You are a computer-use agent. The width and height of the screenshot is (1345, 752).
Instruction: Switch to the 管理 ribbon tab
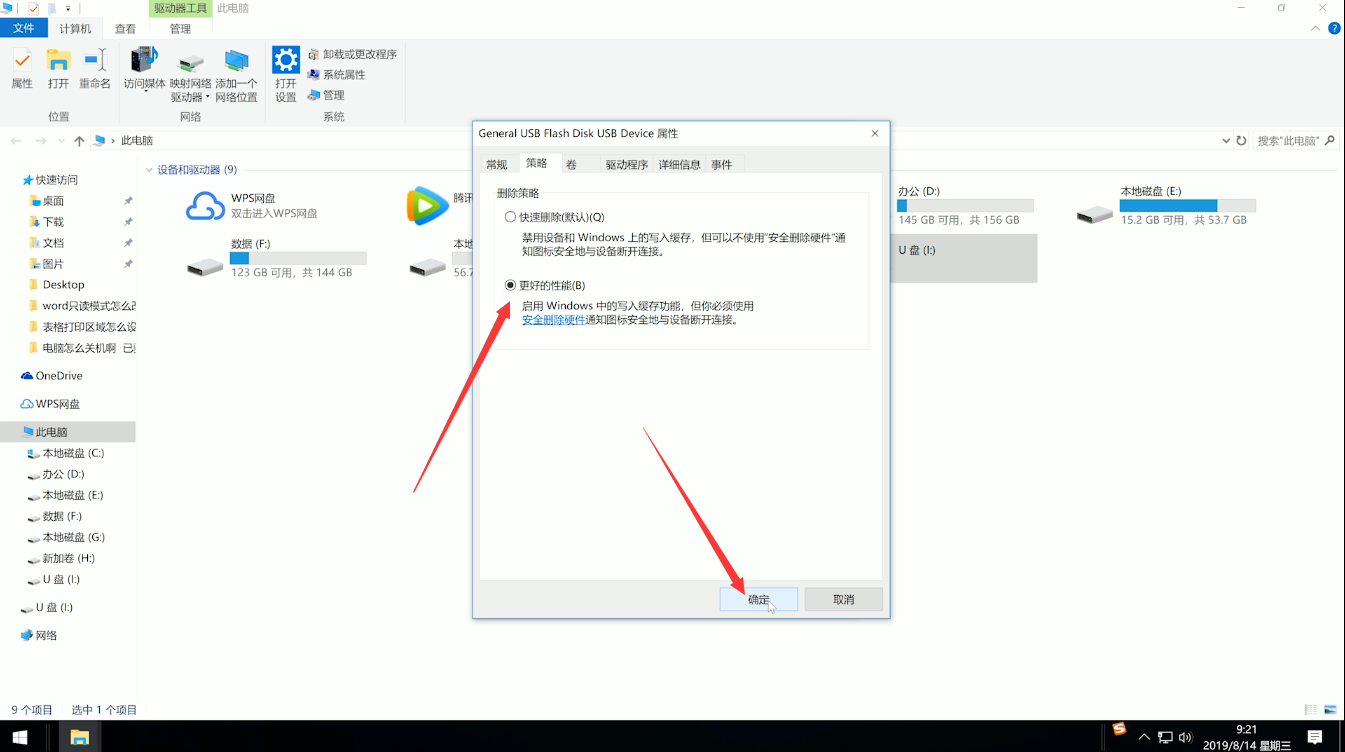180,29
